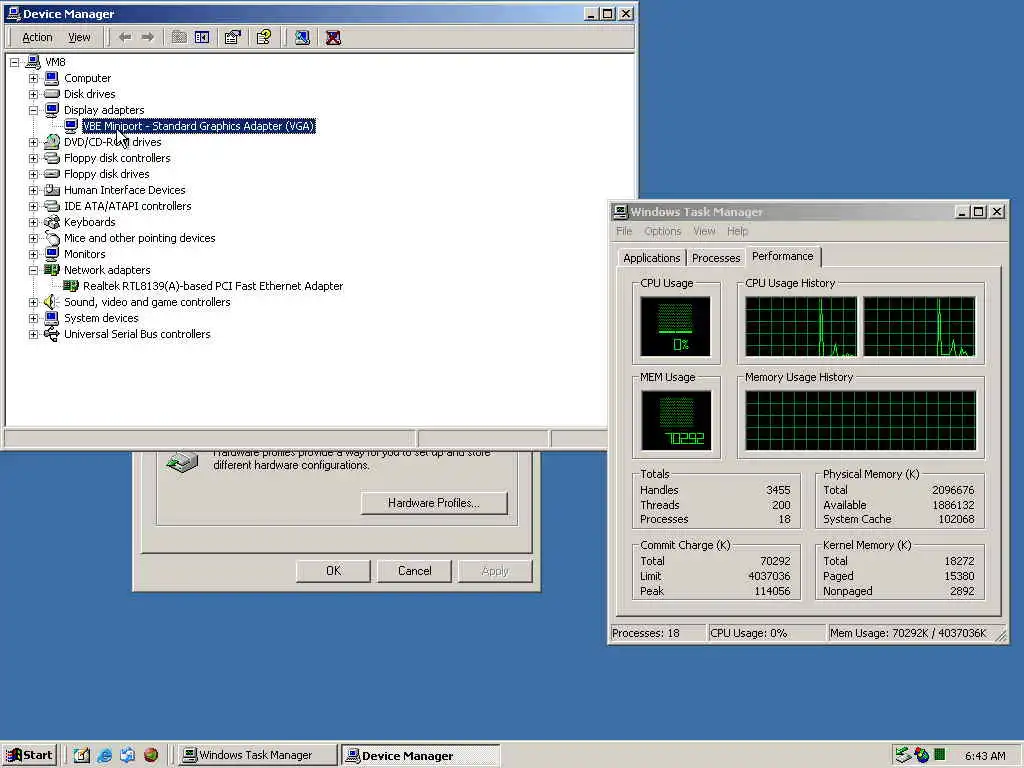The height and width of the screenshot is (768, 1024).
Task: Click the VBE Miniport display adapter icon
Action: point(71,126)
